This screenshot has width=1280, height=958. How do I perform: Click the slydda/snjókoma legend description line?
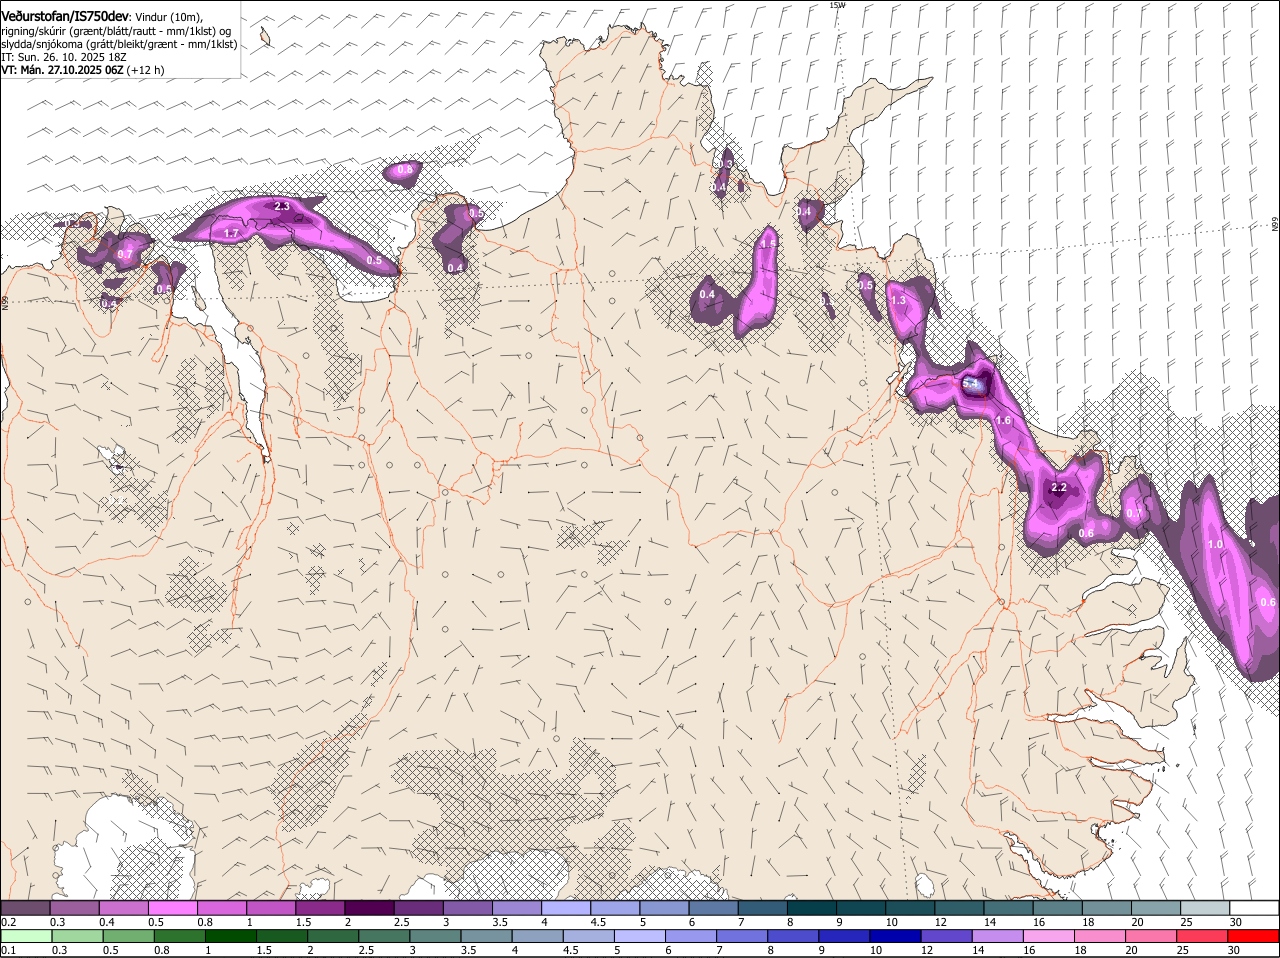pos(119,44)
